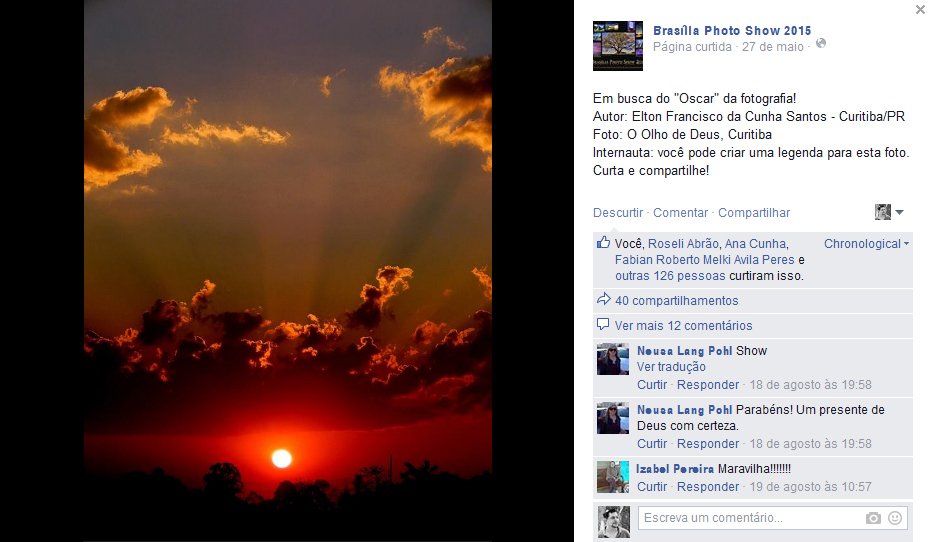This screenshot has height=542, width=931.
Task: Click the share arrow icon
Action: (x=603, y=299)
